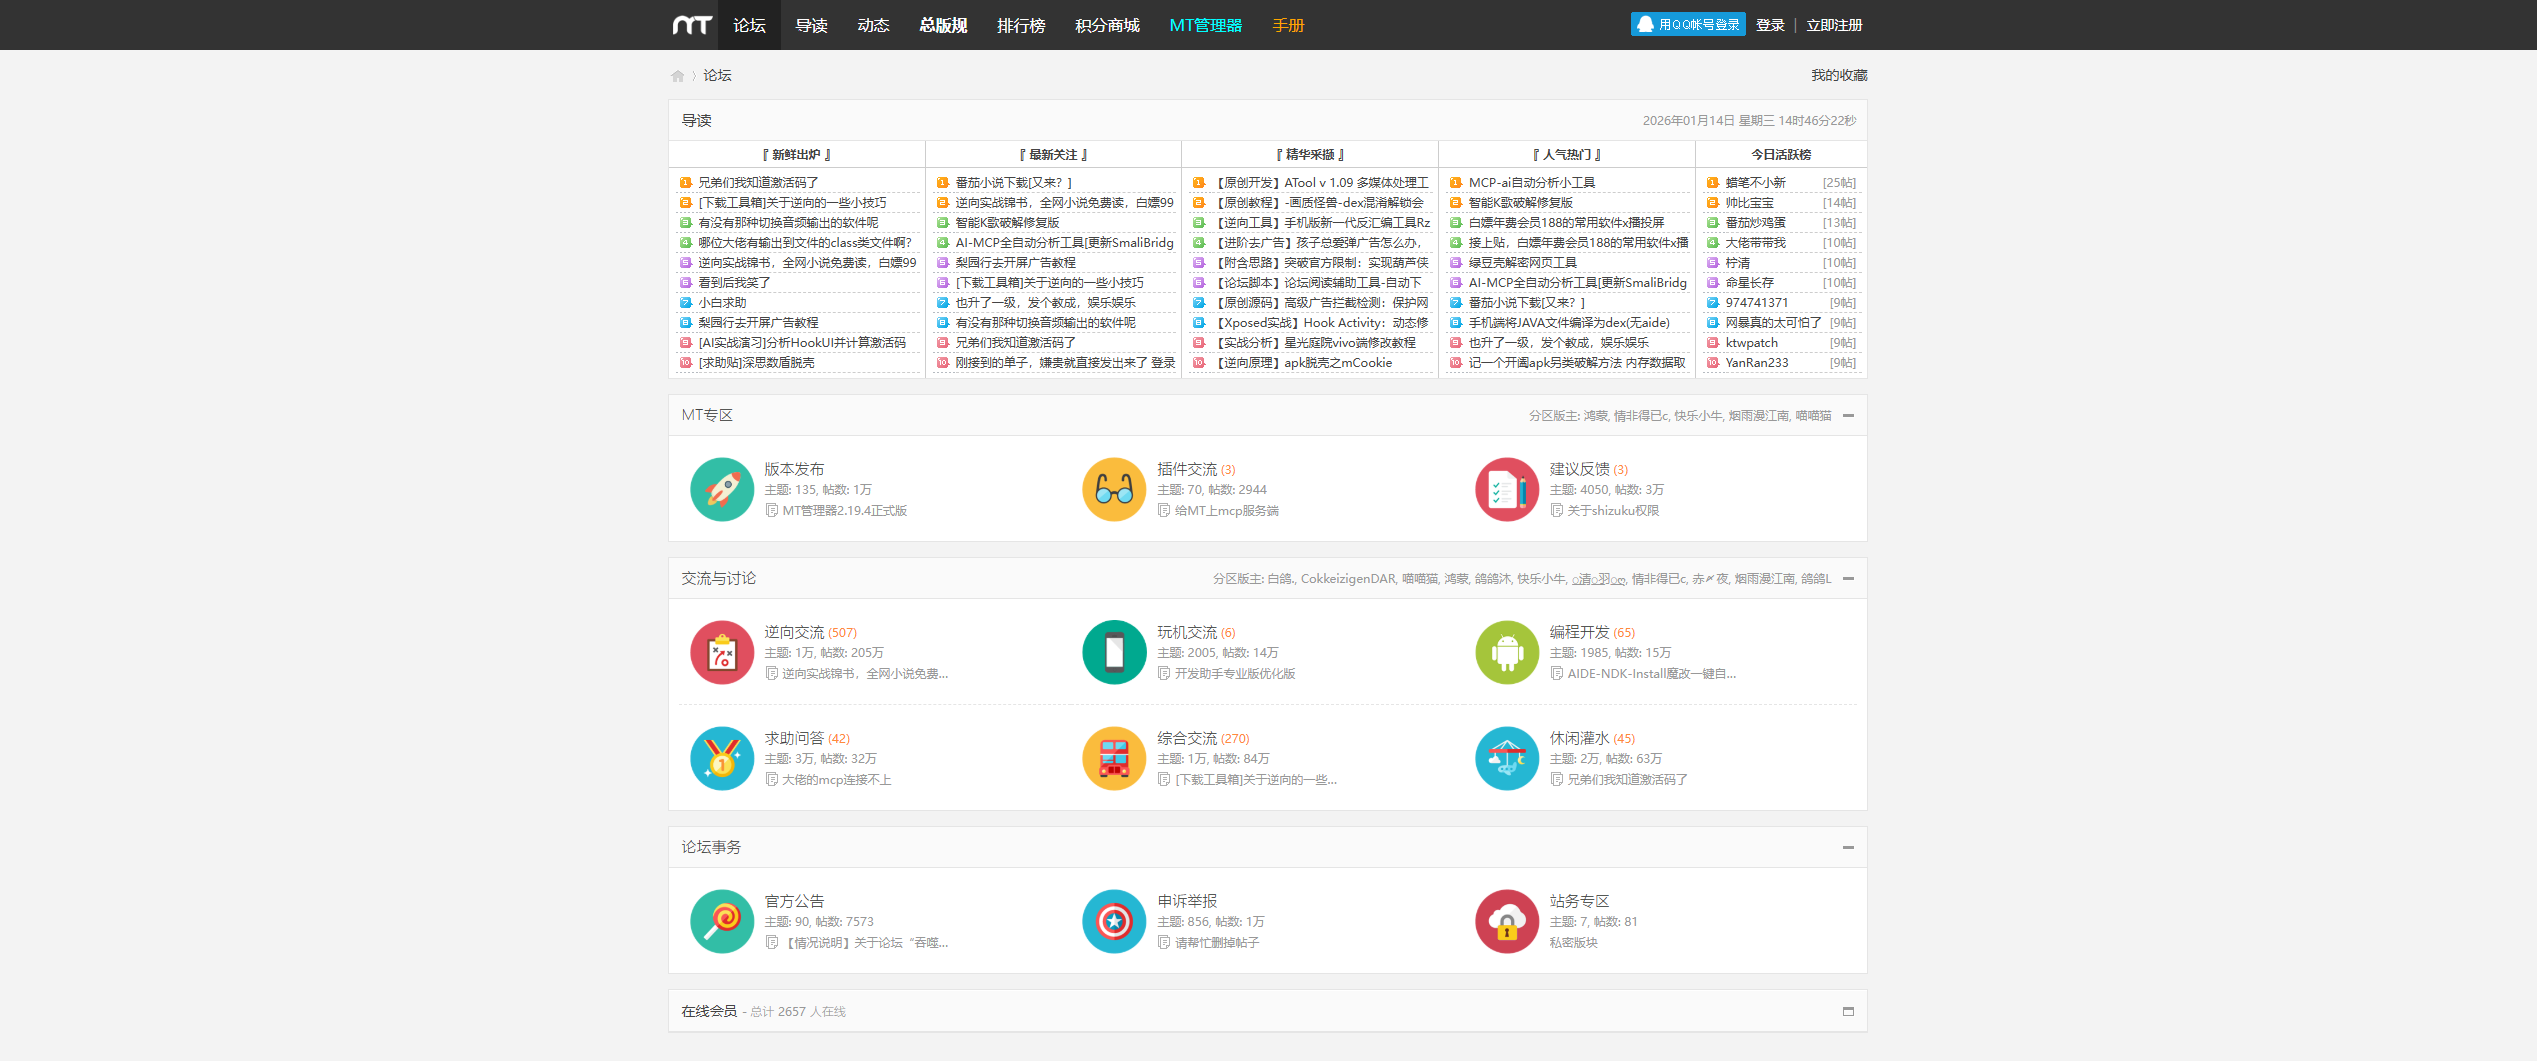The height and width of the screenshot is (1061, 2537).
Task: Select the medal icon for 求助问答
Action: 721,758
